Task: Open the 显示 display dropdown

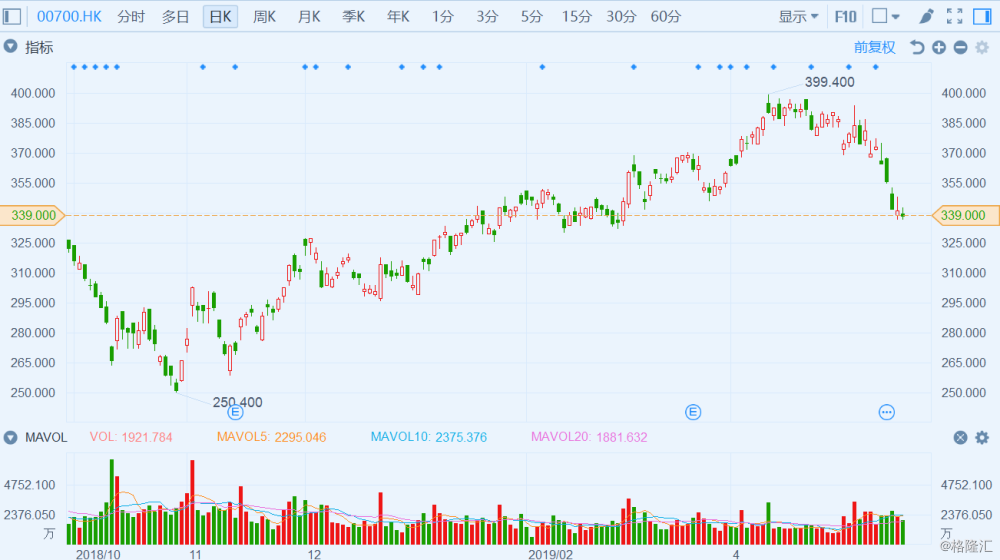Action: coord(798,17)
